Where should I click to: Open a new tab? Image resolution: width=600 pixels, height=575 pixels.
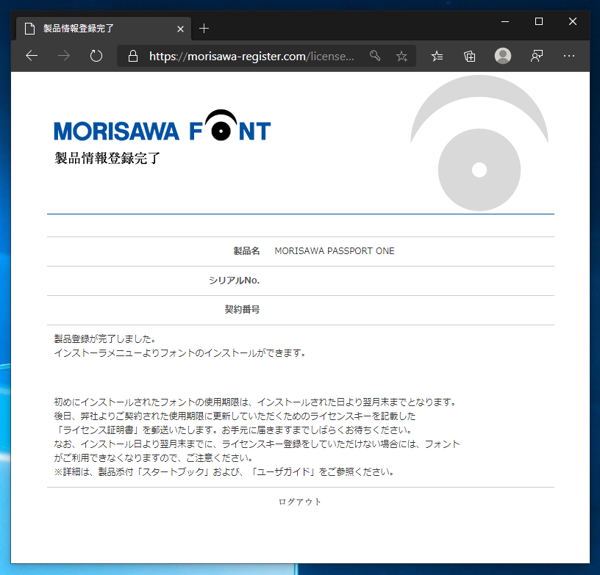point(204,28)
